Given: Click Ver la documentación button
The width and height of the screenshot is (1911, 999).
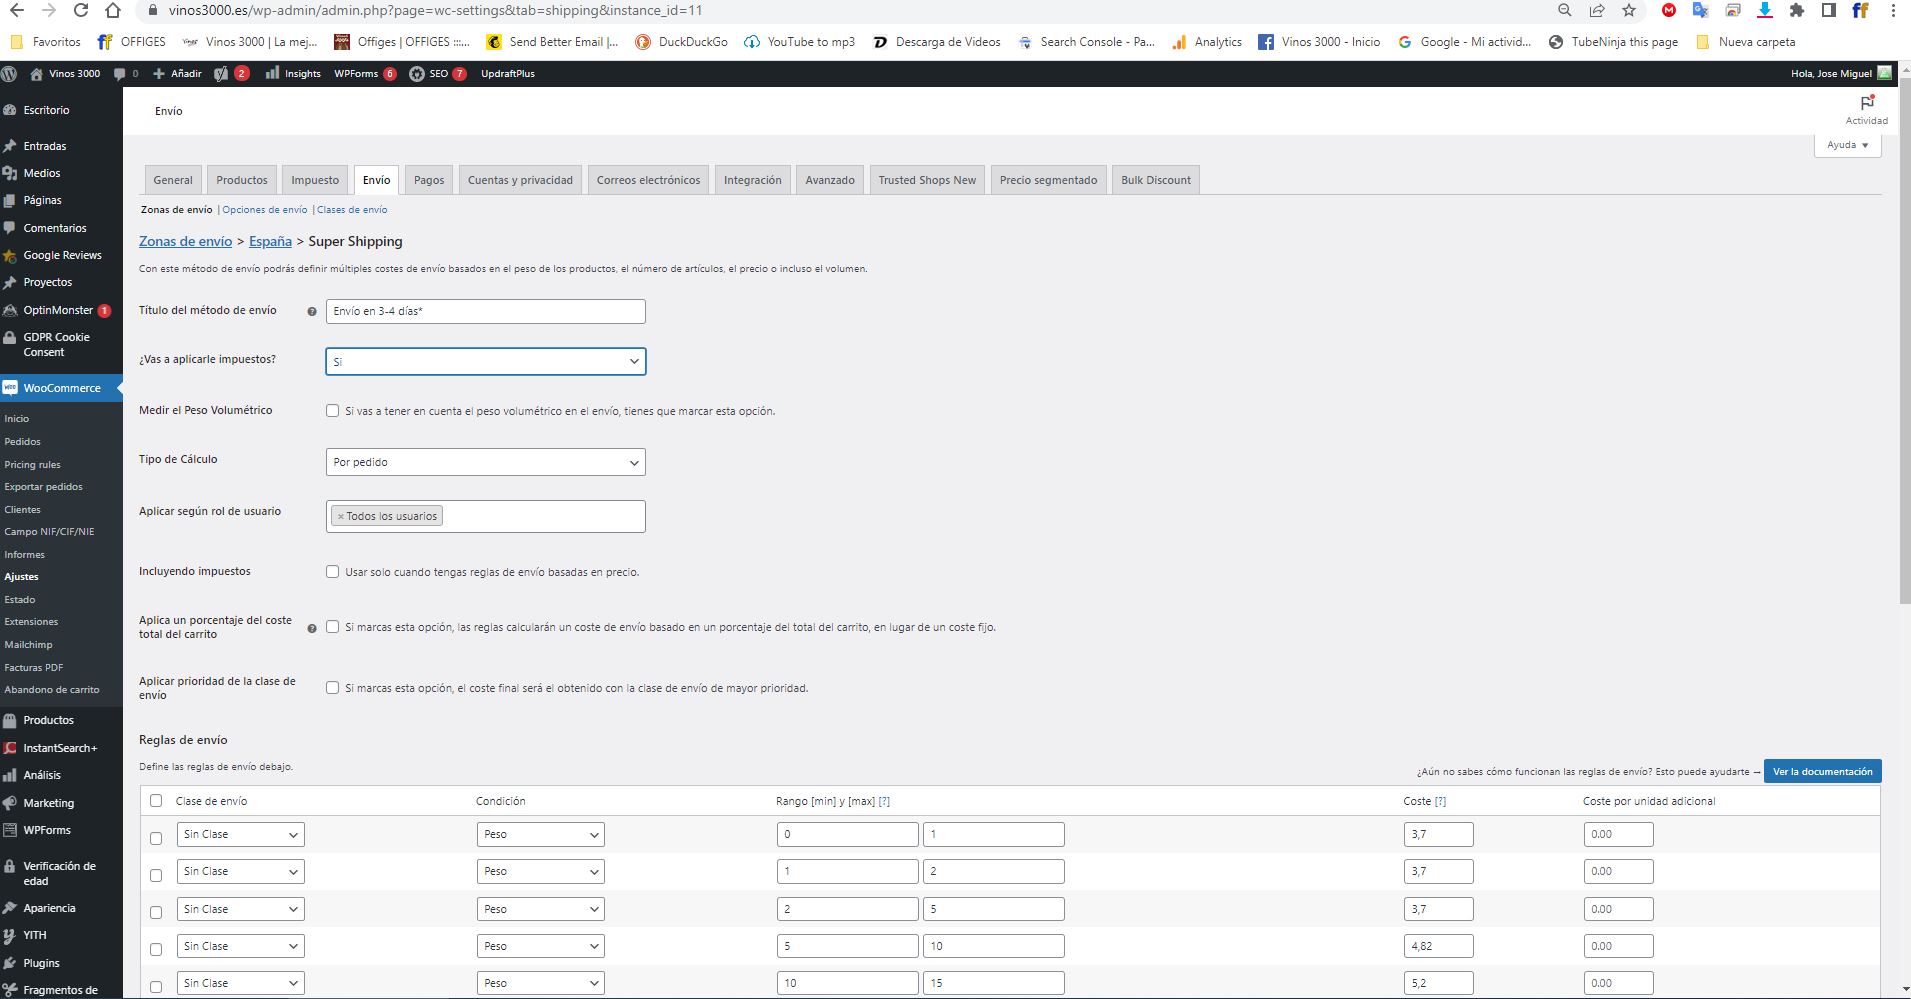Looking at the screenshot, I should click(1822, 772).
